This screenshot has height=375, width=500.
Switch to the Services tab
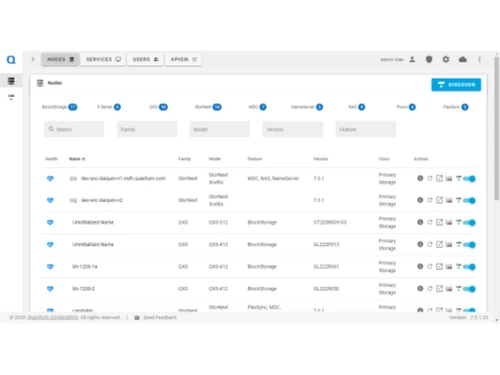[103, 59]
